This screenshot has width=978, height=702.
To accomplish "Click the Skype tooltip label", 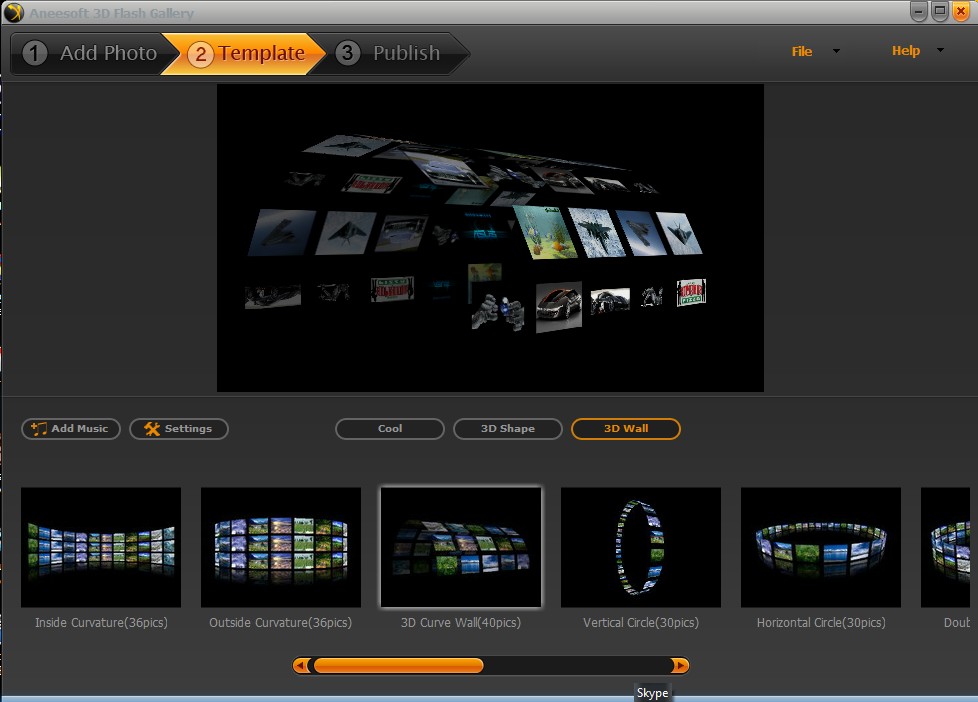I will 652,693.
